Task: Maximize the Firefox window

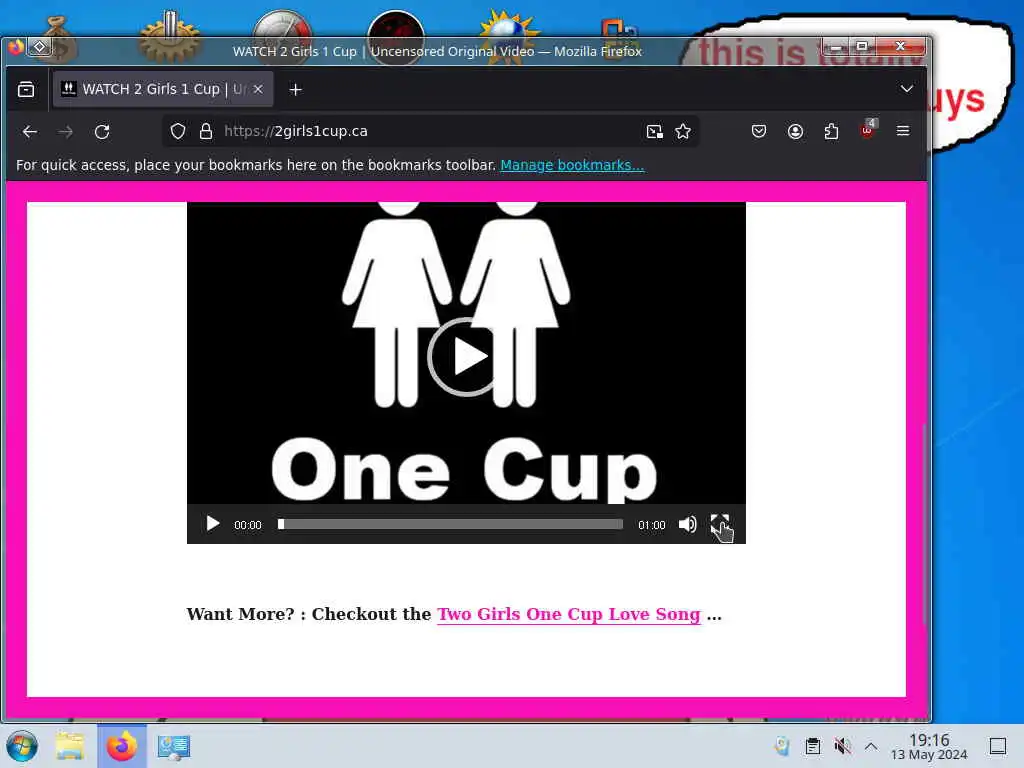Action: [x=861, y=46]
